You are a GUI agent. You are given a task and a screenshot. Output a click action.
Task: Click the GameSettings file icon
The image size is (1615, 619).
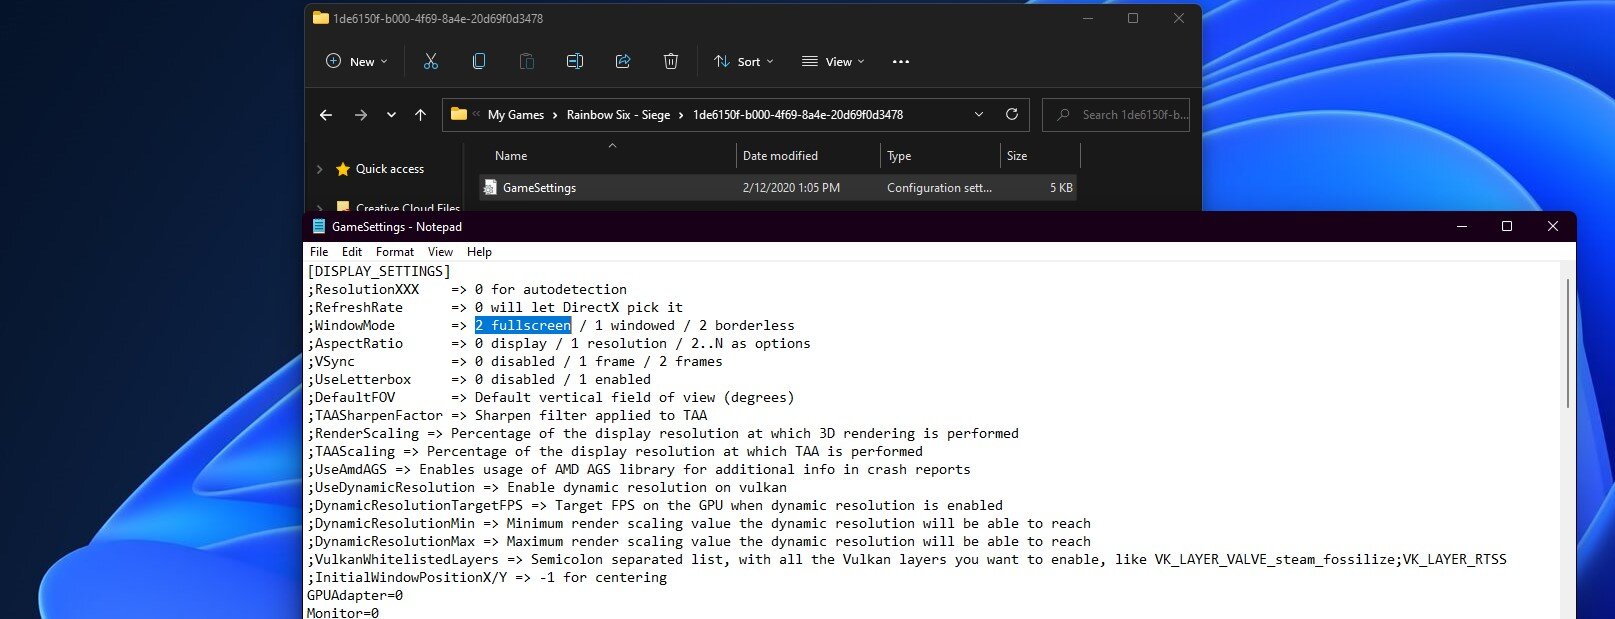point(490,188)
